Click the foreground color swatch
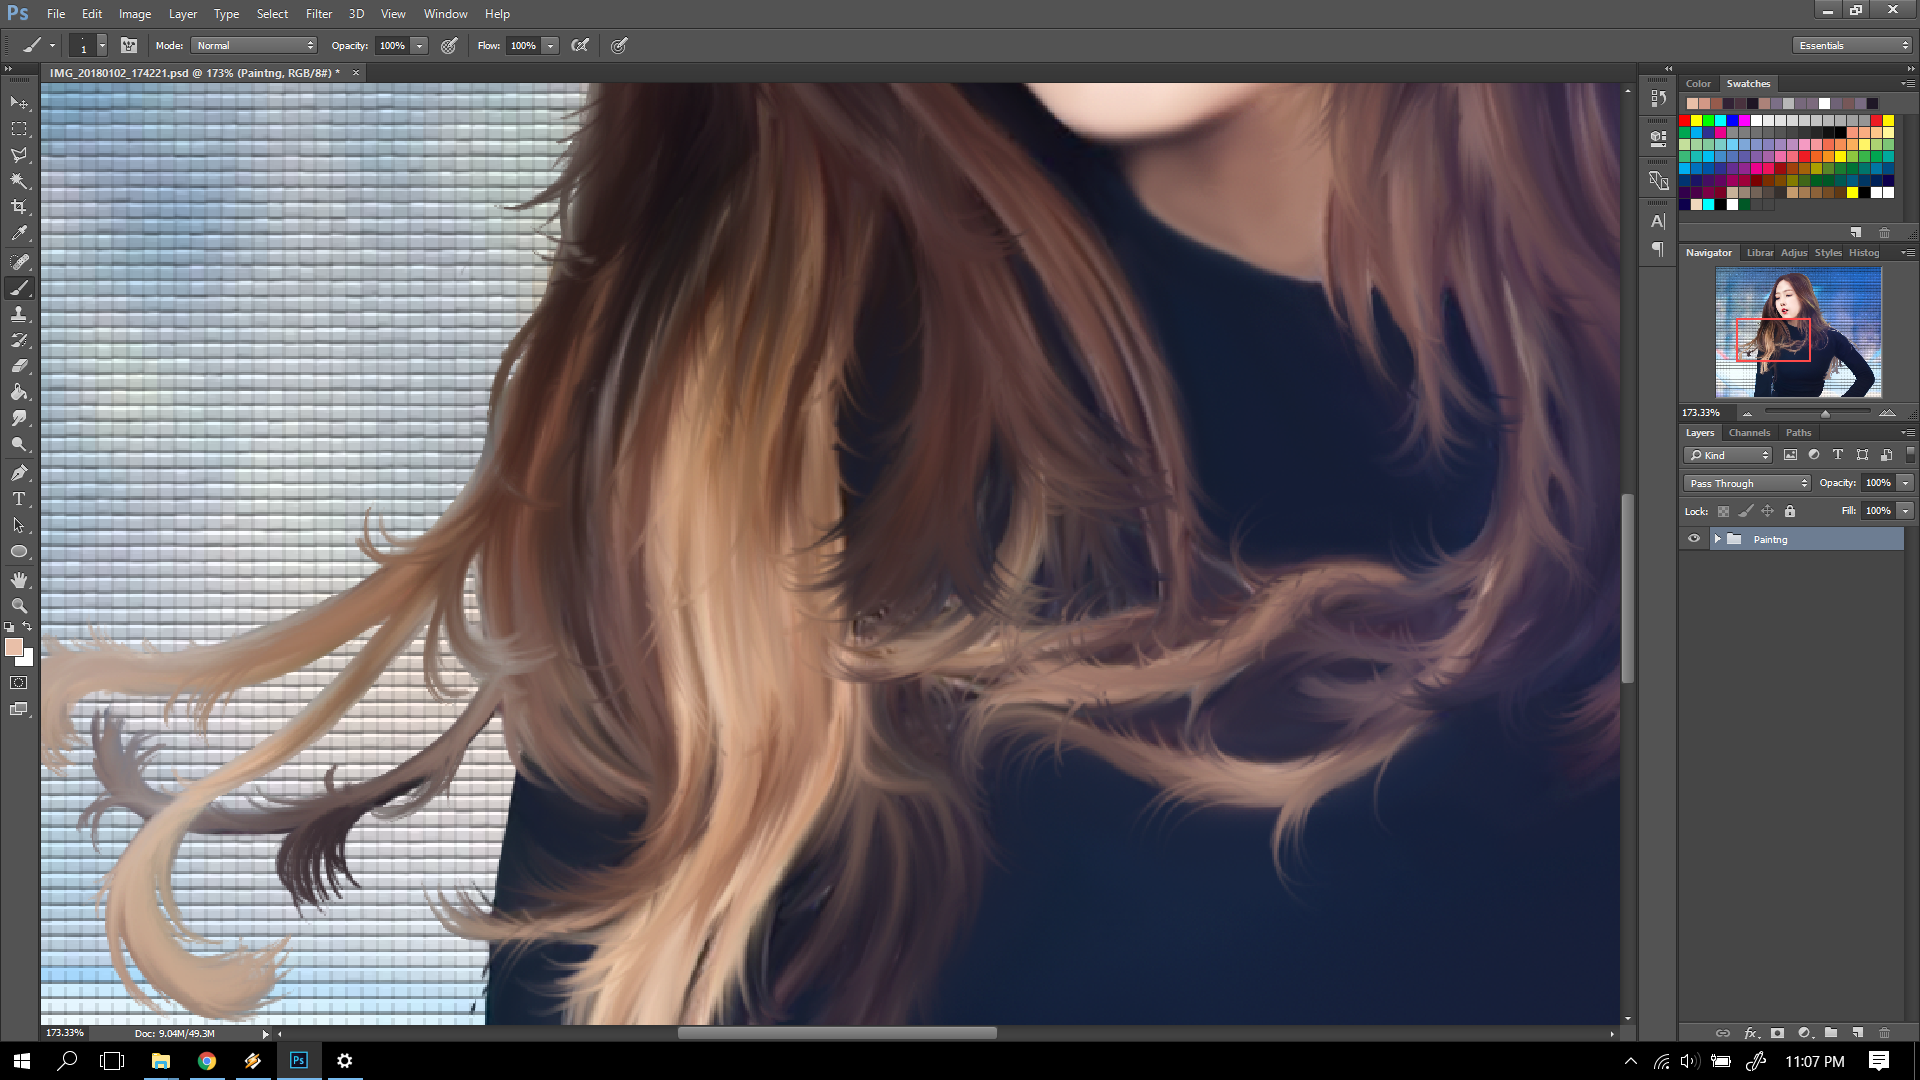 click(13, 647)
